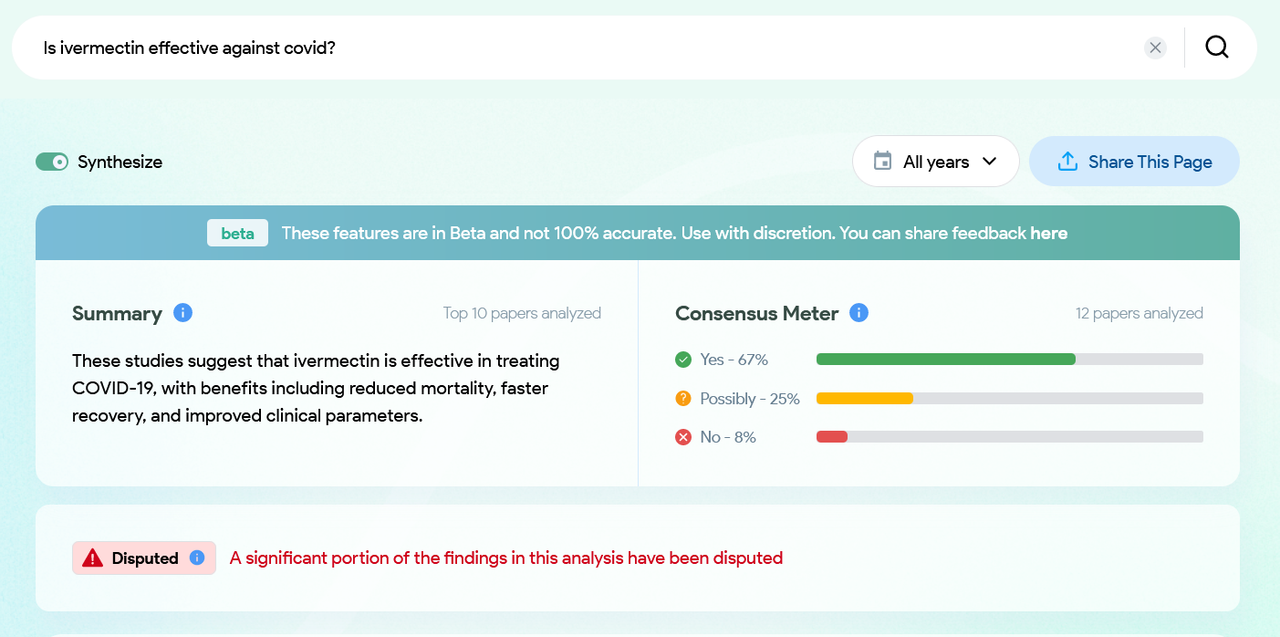The height and width of the screenshot is (637, 1280).
Task: Clear the search query with X icon
Action: (x=1155, y=48)
